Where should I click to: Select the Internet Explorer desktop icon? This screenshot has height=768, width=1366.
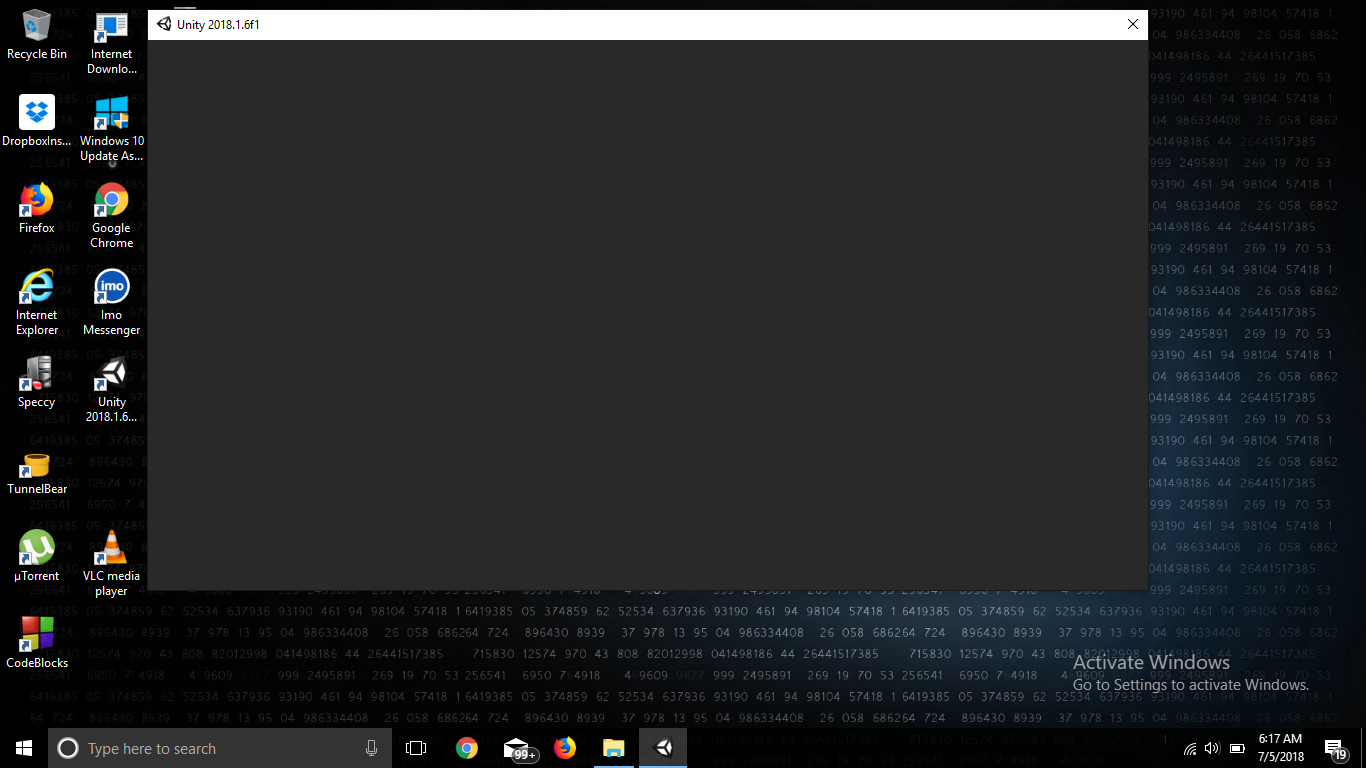pyautogui.click(x=37, y=302)
